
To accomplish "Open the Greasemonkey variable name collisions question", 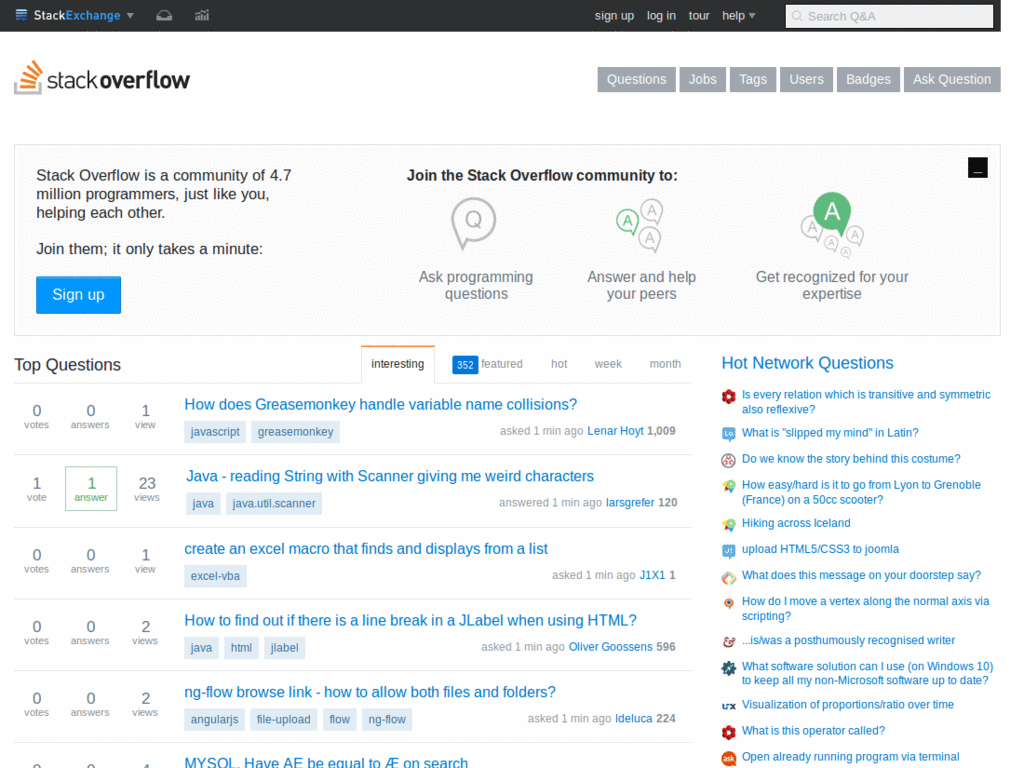I will click(381, 404).
